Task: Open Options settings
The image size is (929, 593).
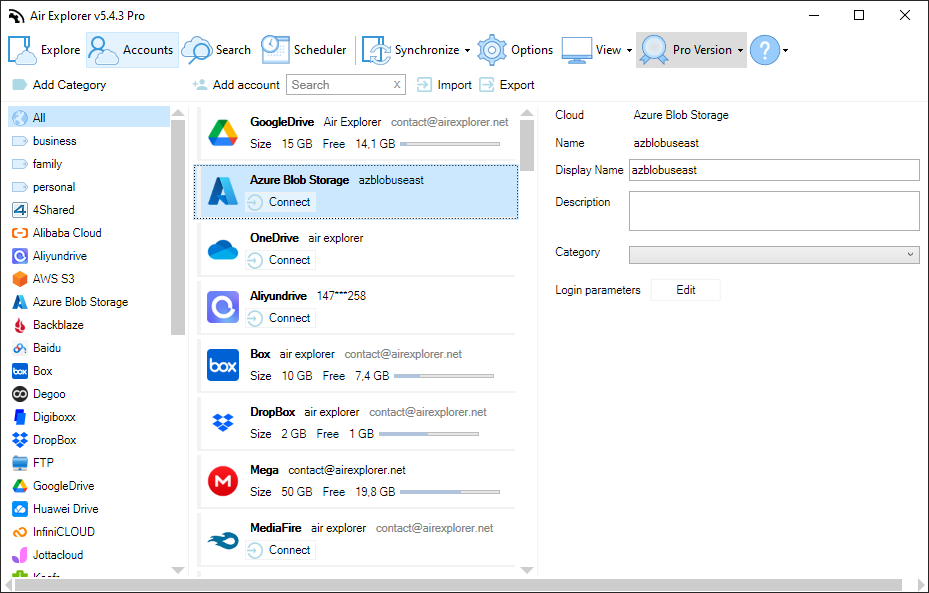Action: (x=515, y=50)
